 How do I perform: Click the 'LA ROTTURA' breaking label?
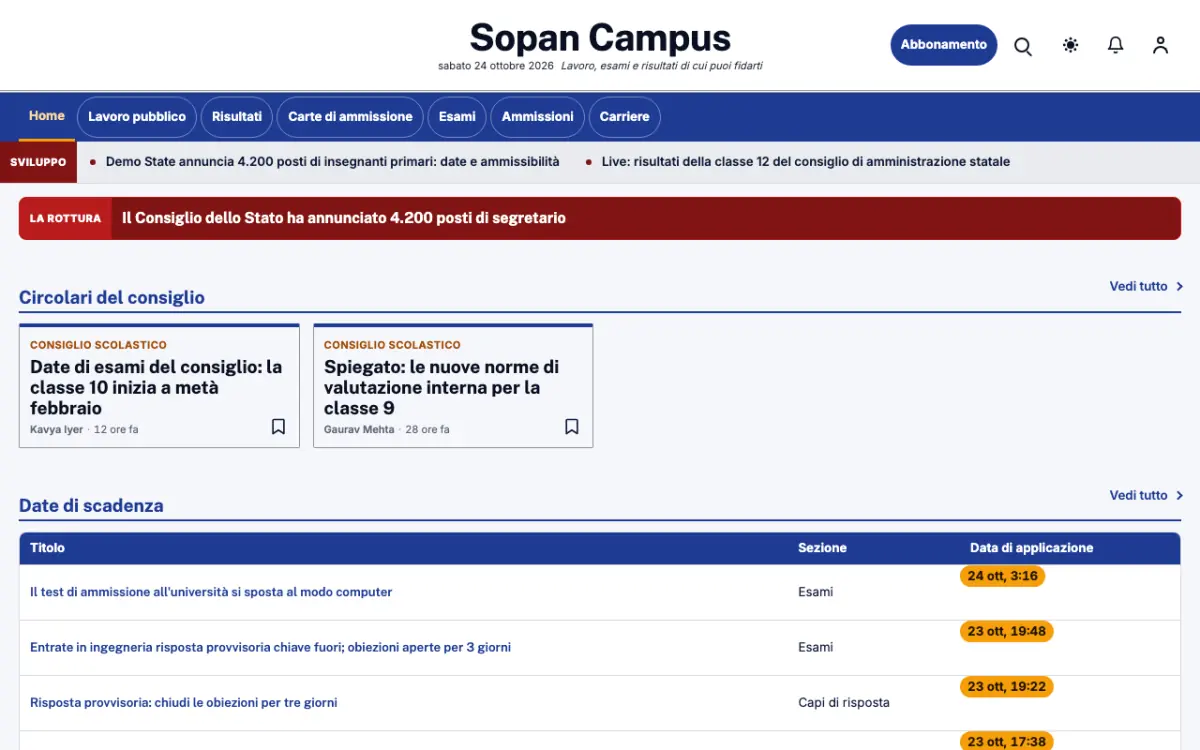pyautogui.click(x=65, y=218)
